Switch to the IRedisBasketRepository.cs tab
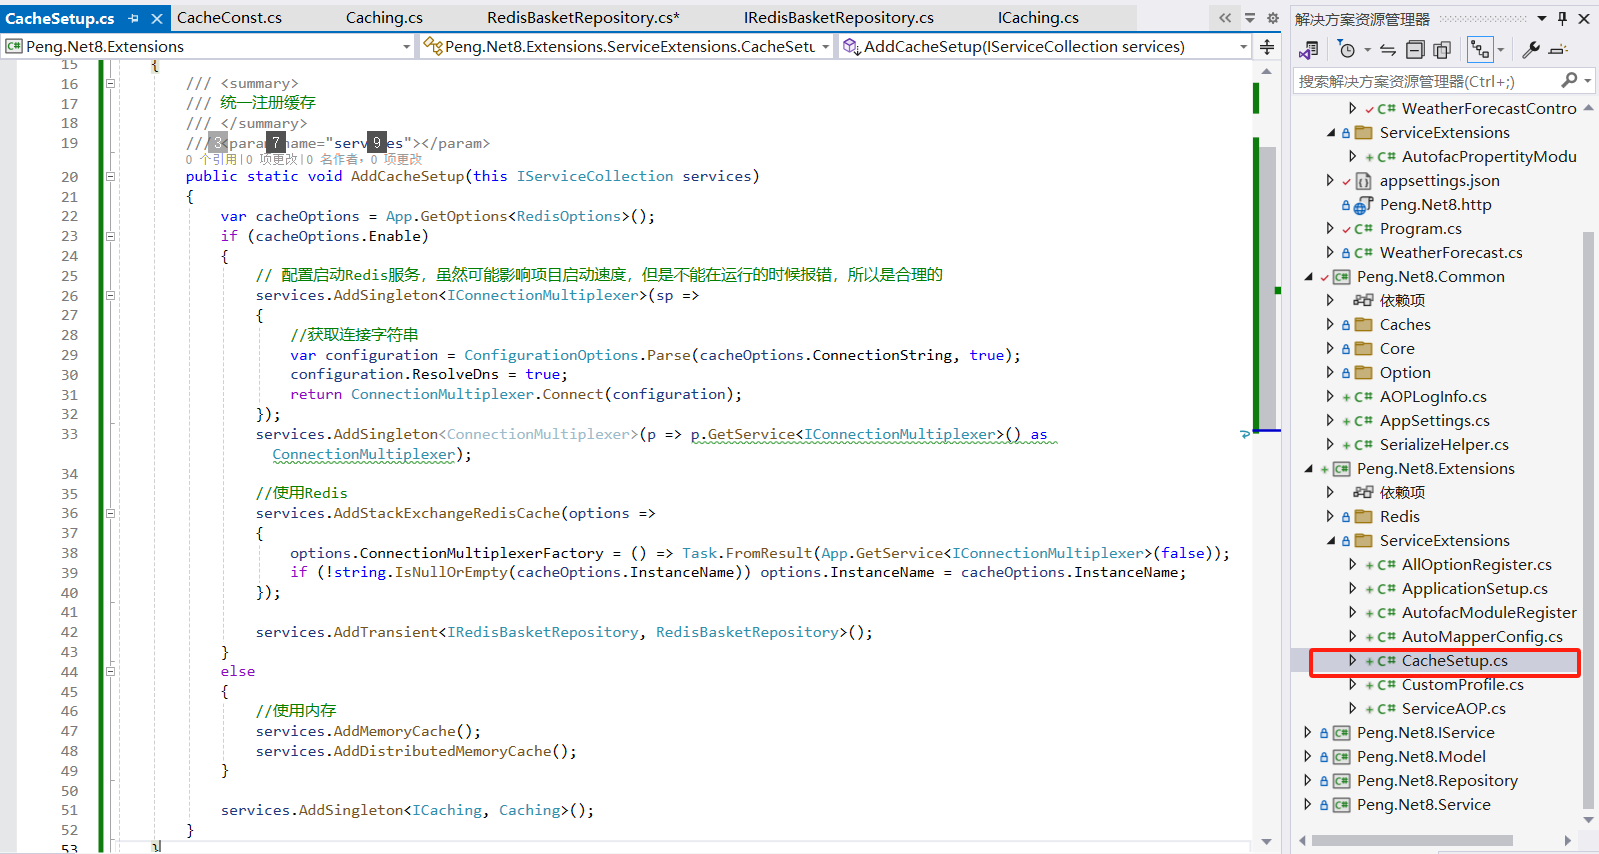This screenshot has height=854, width=1599. (838, 17)
